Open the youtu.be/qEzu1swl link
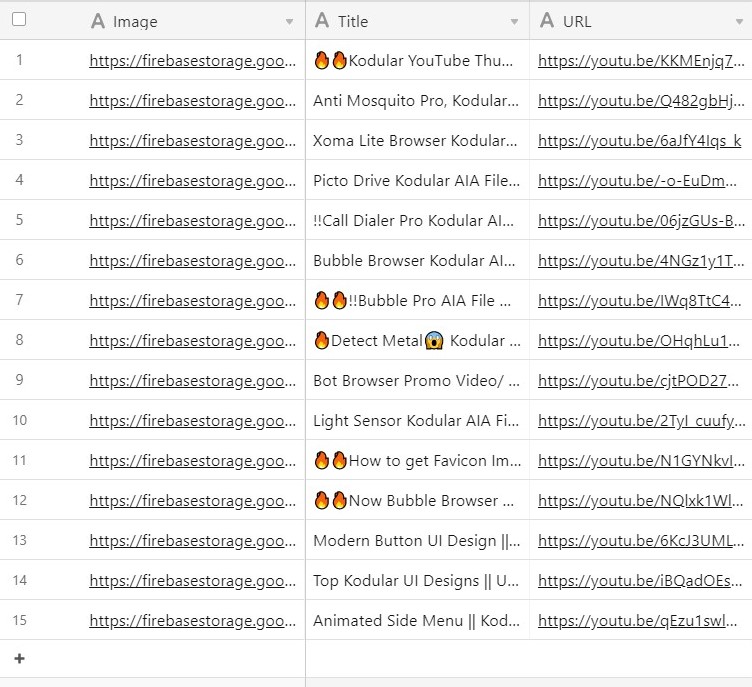 pyautogui.click(x=637, y=621)
